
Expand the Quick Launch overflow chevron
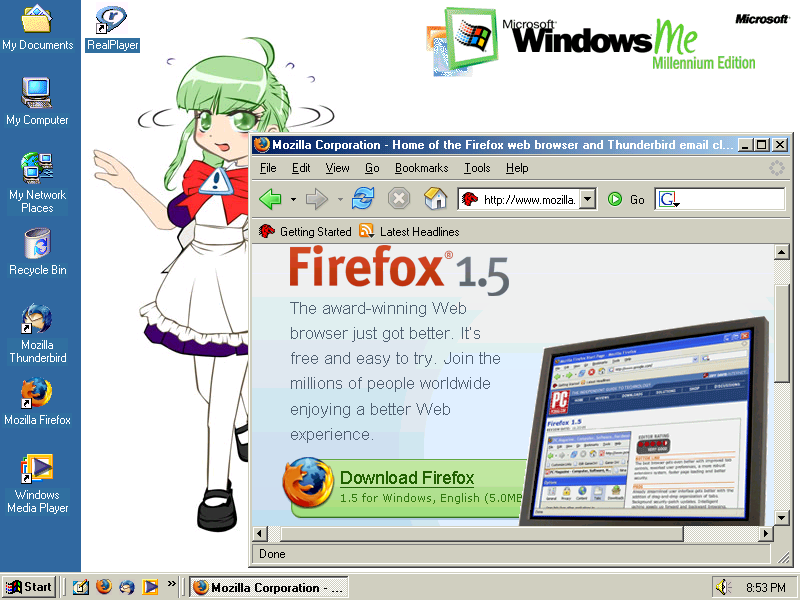pyautogui.click(x=171, y=584)
